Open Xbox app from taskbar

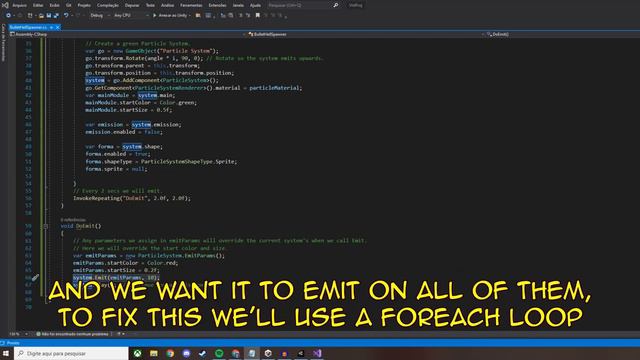click(x=138, y=353)
